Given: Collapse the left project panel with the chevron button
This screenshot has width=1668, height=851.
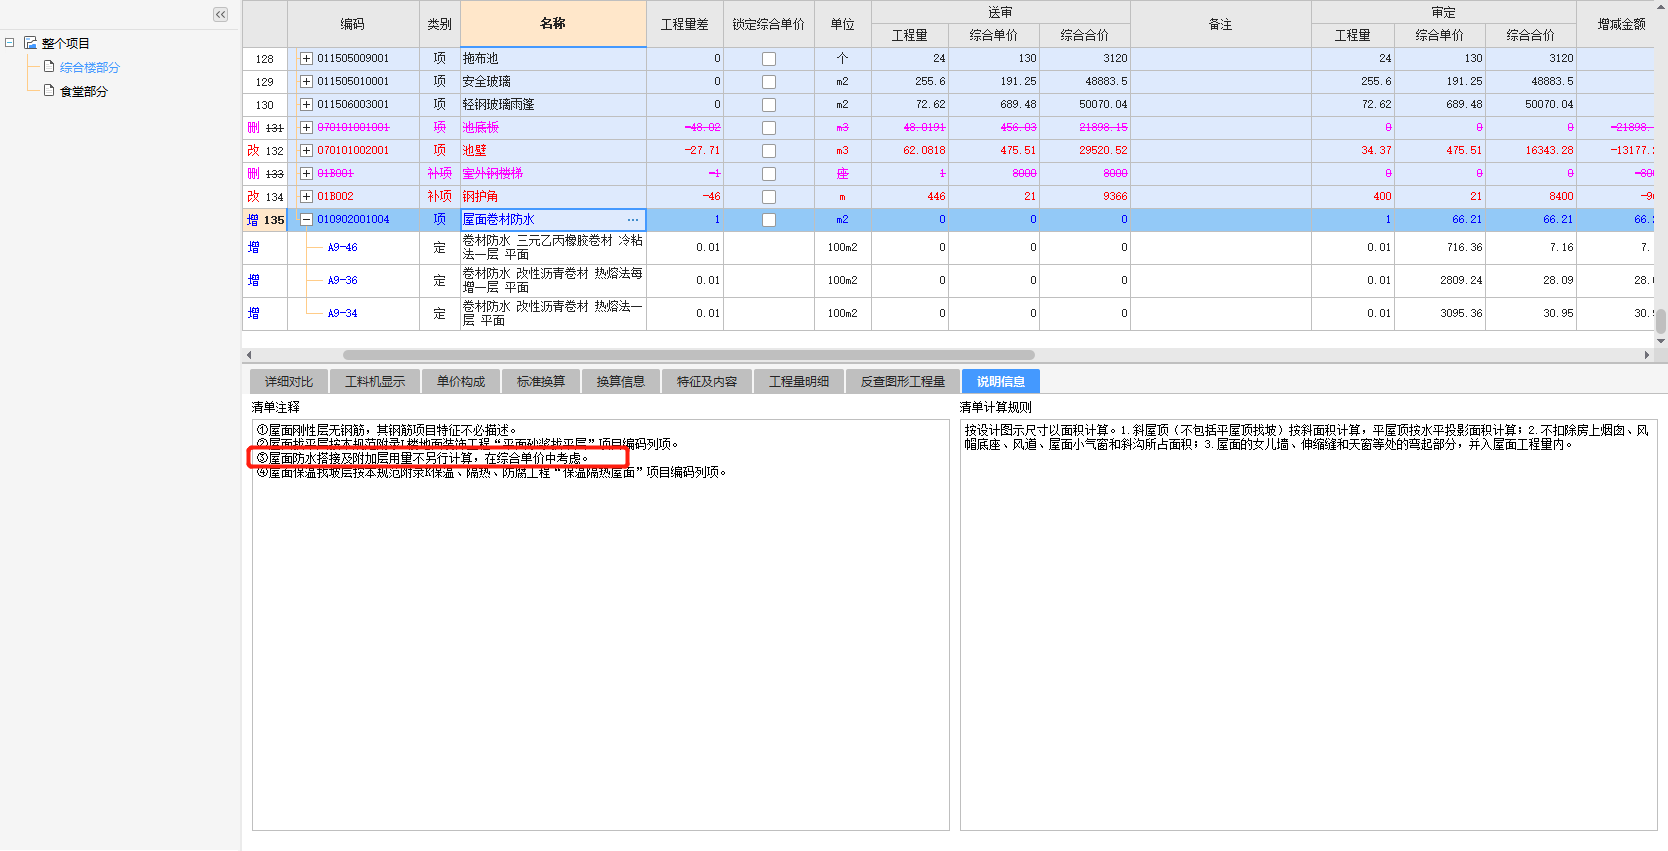Looking at the screenshot, I should (220, 14).
